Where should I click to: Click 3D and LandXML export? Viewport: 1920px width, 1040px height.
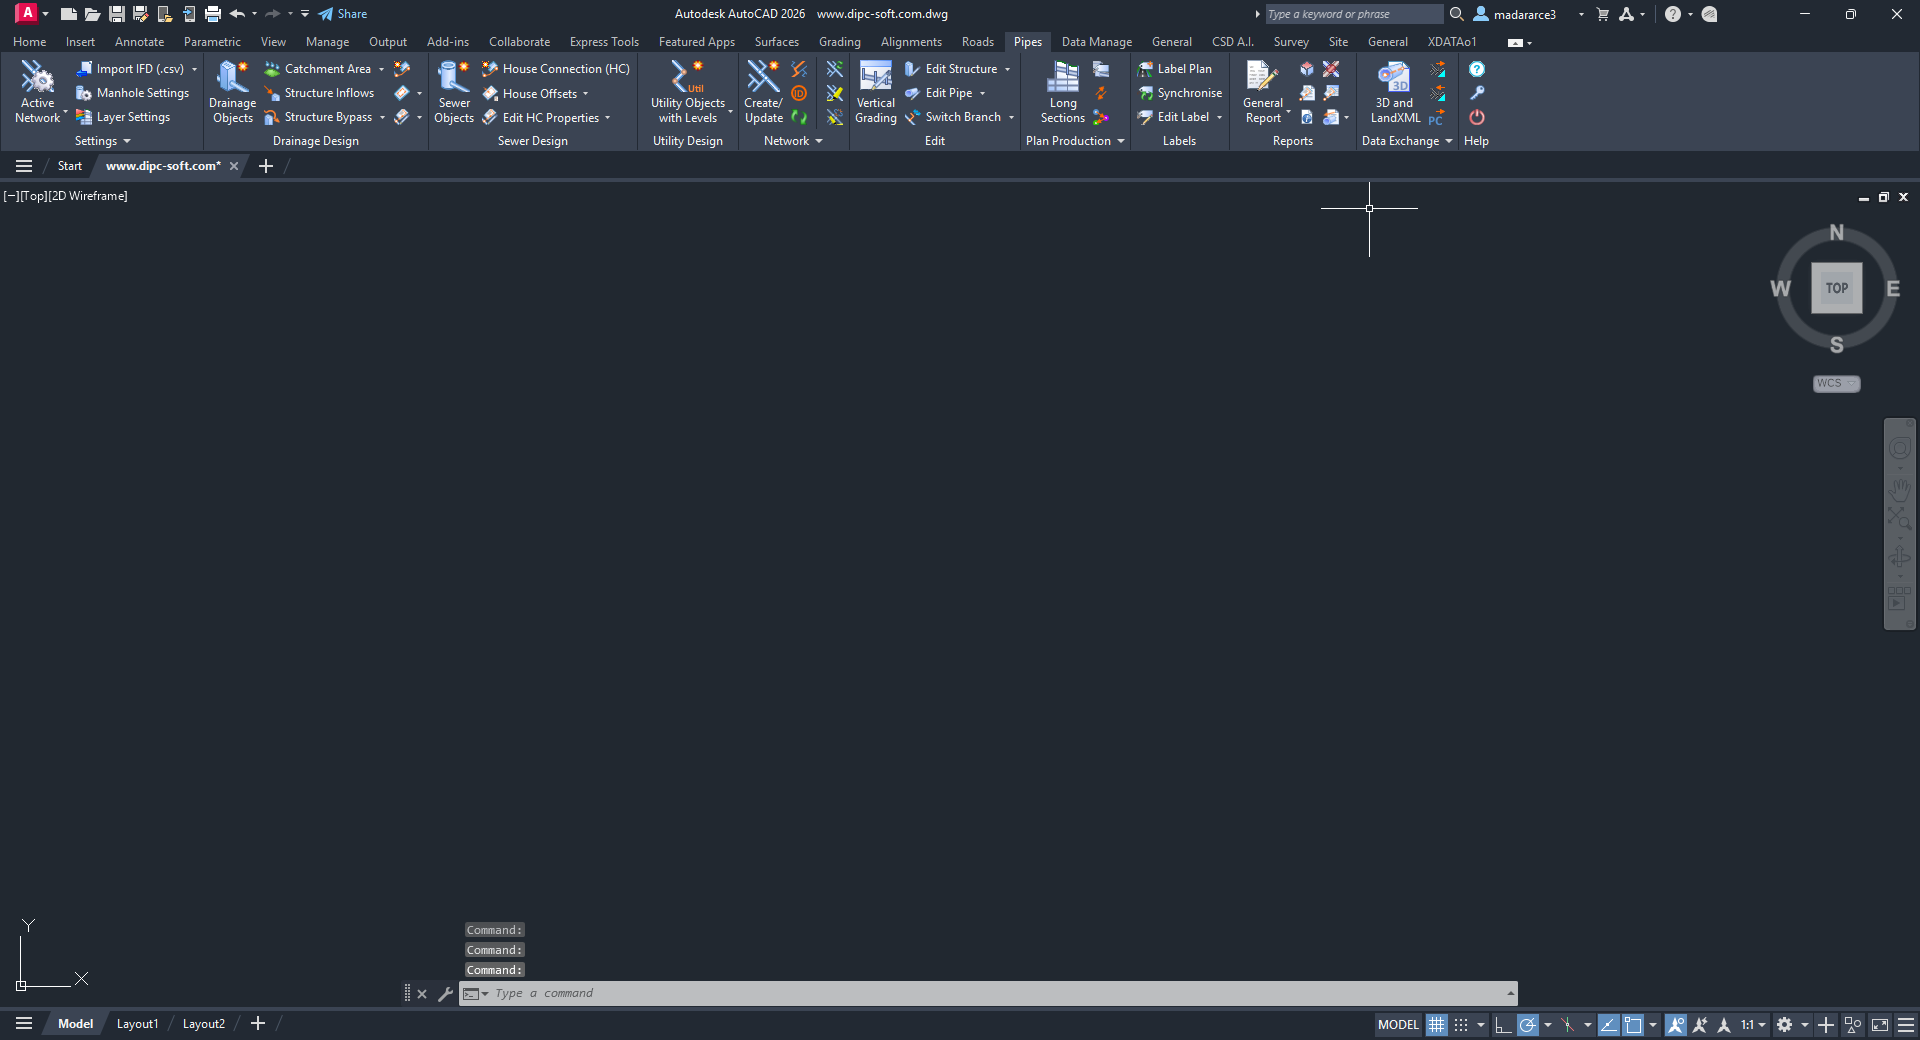click(1395, 92)
